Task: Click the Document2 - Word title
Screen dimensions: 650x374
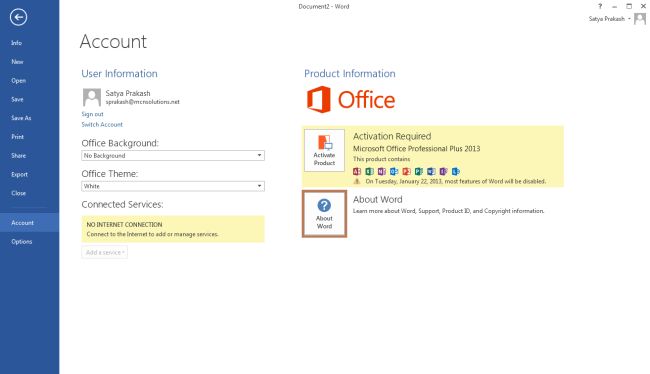Action: 324,6
